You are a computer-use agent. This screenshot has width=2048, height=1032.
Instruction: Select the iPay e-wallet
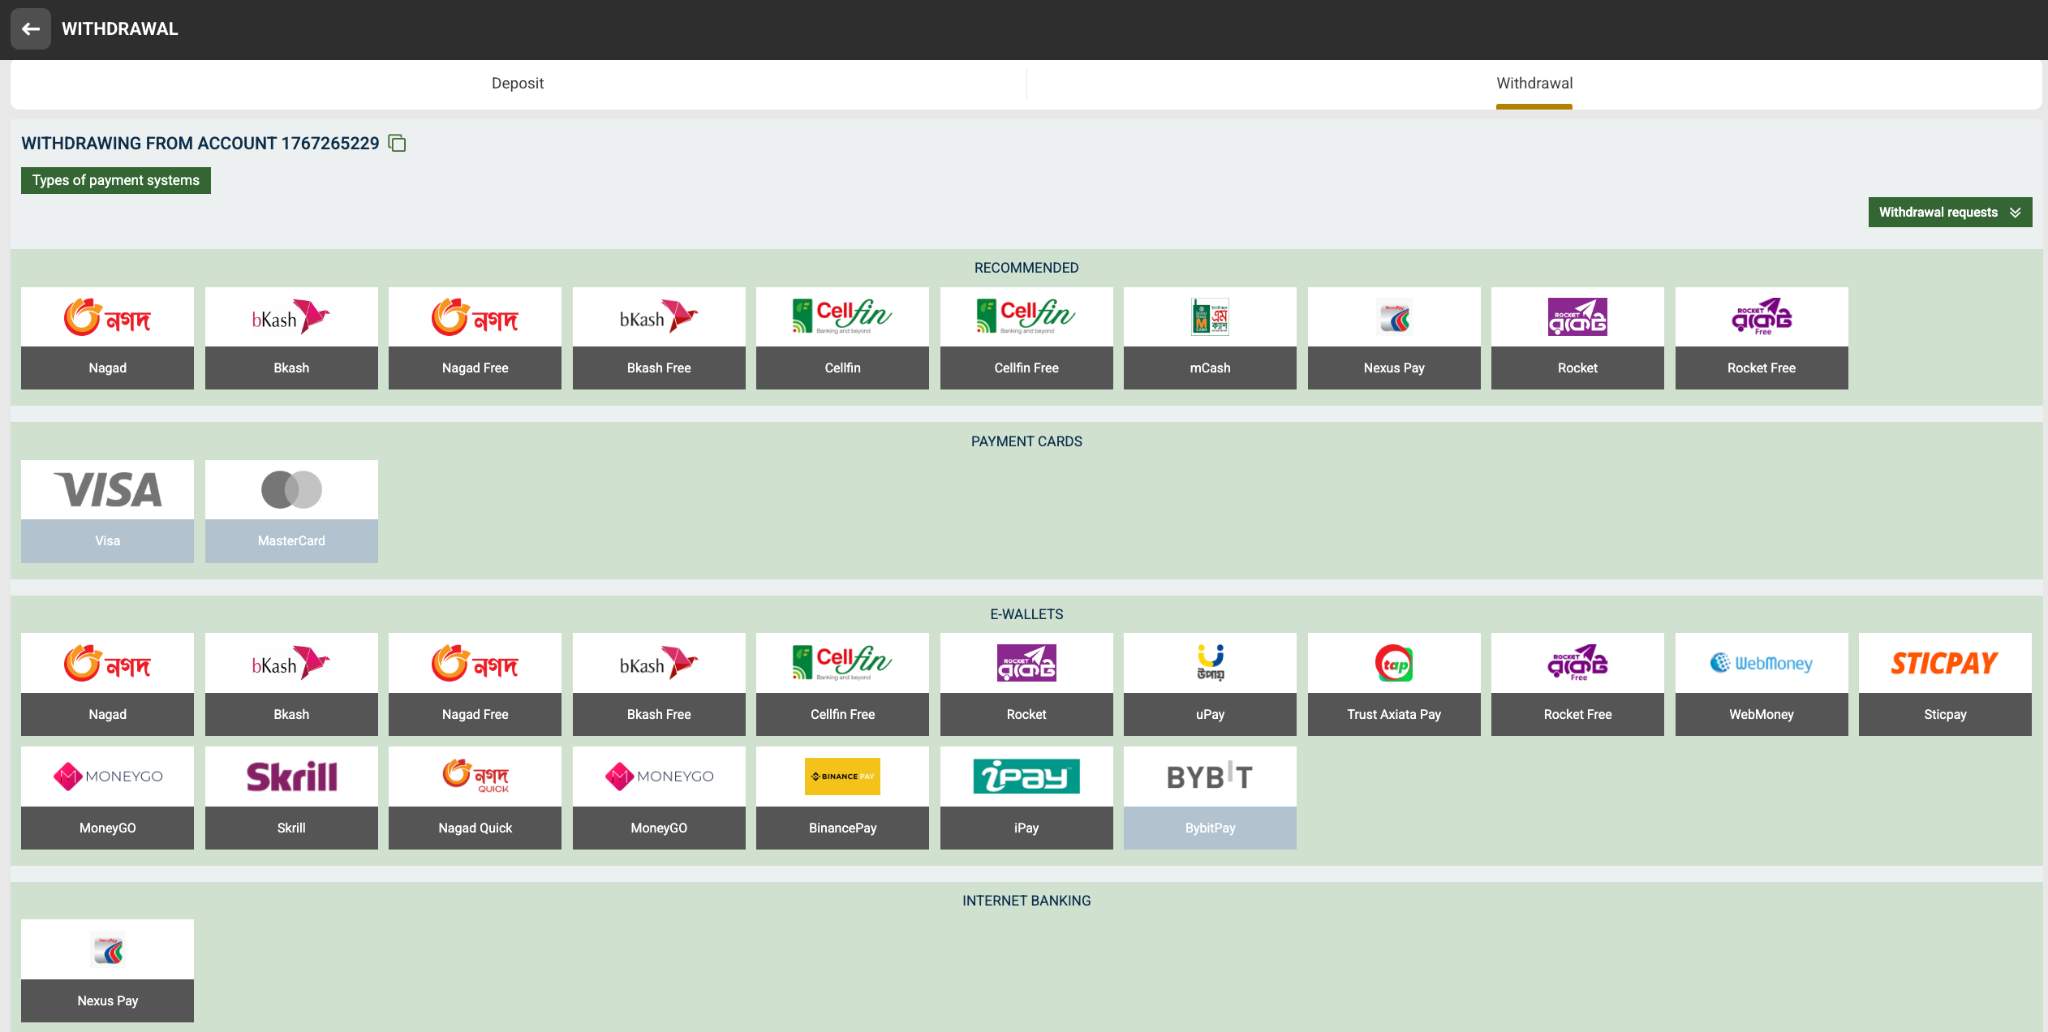tap(1026, 798)
